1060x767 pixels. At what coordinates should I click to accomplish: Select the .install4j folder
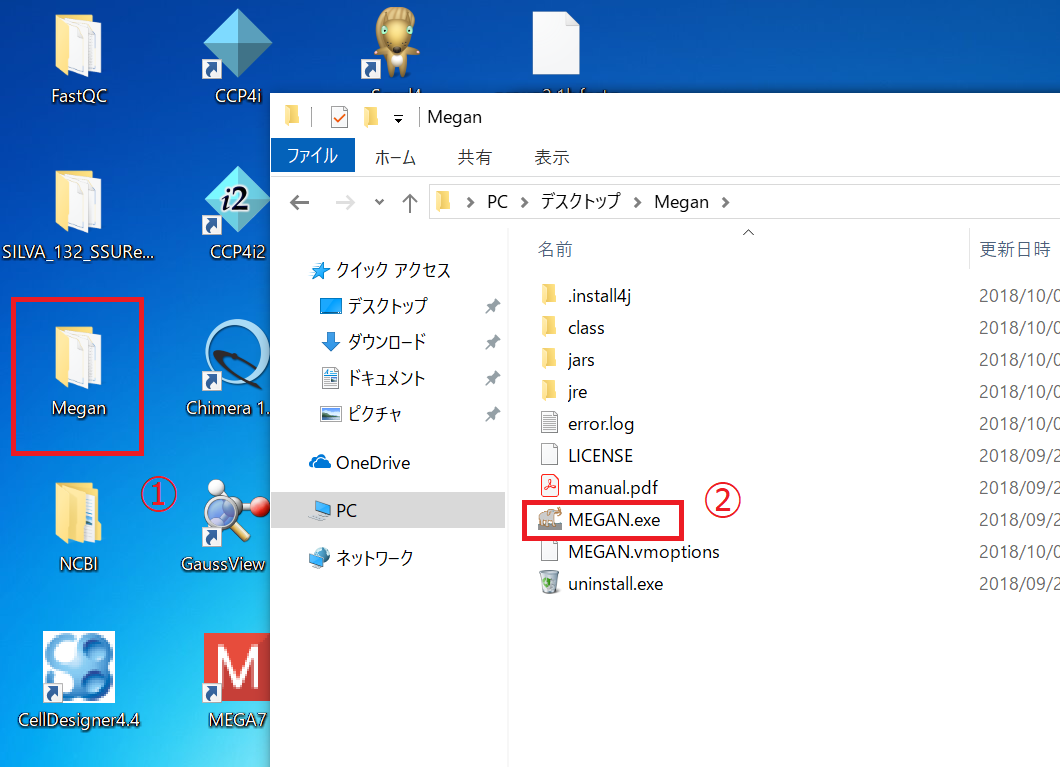pyautogui.click(x=585, y=295)
